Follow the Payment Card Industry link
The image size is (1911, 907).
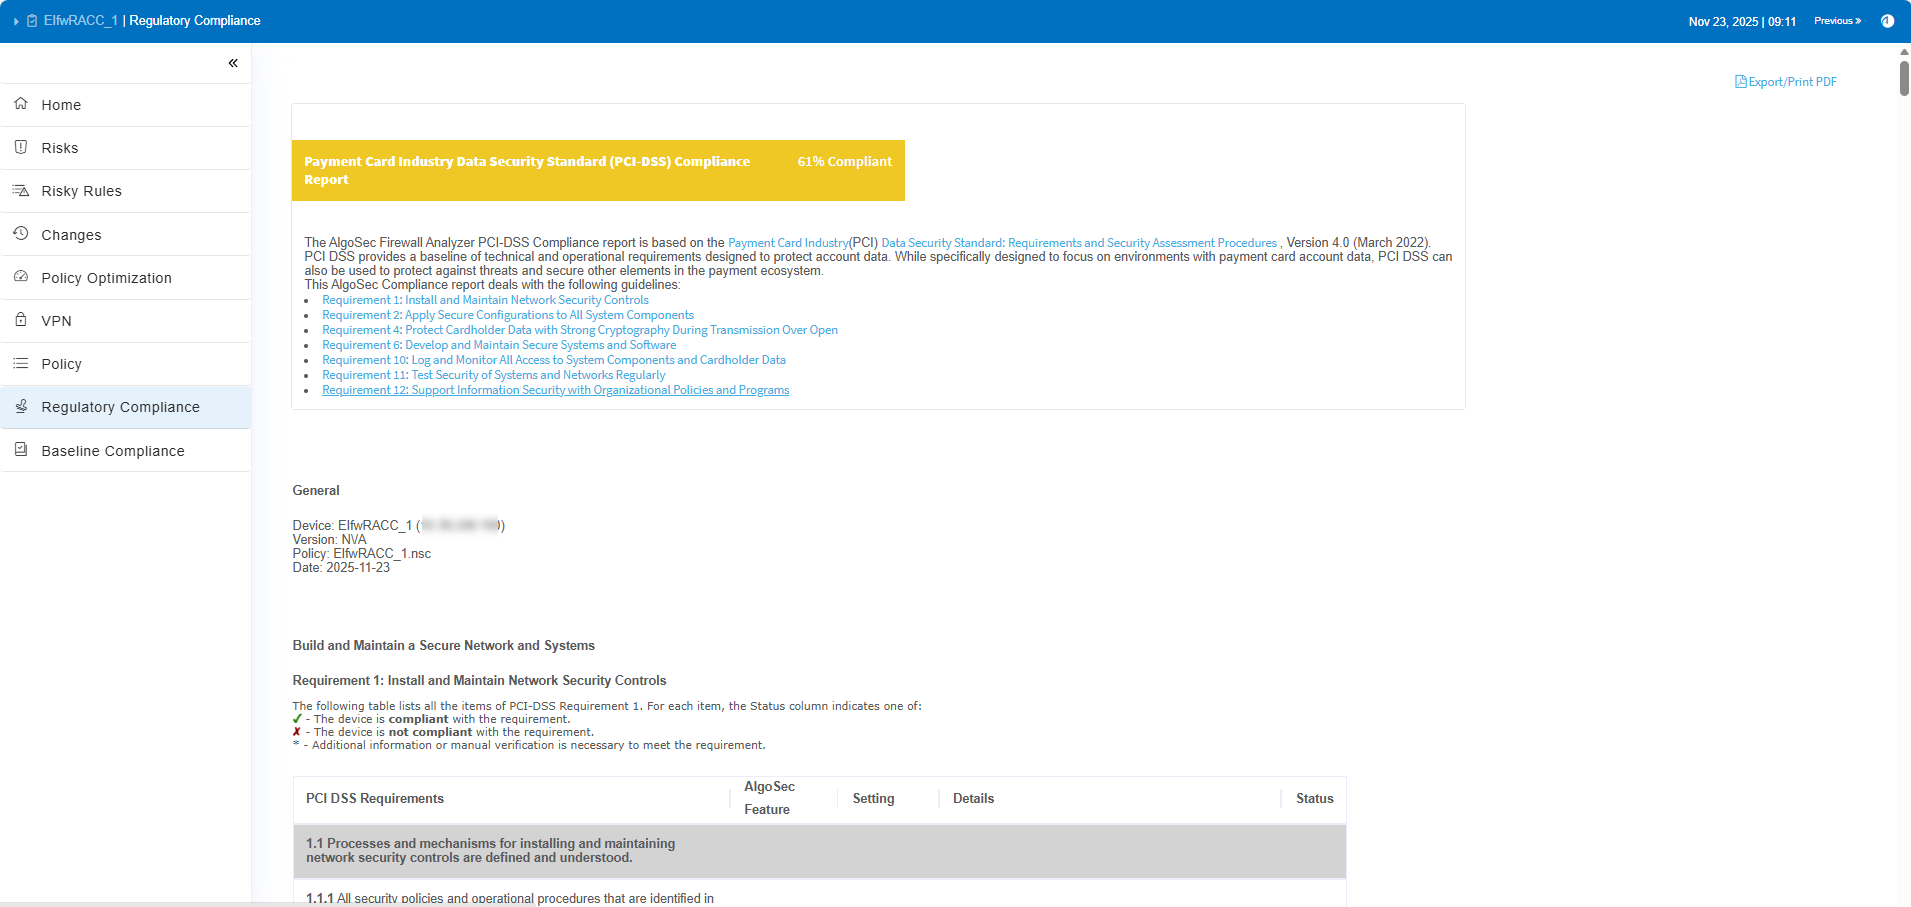787,243
